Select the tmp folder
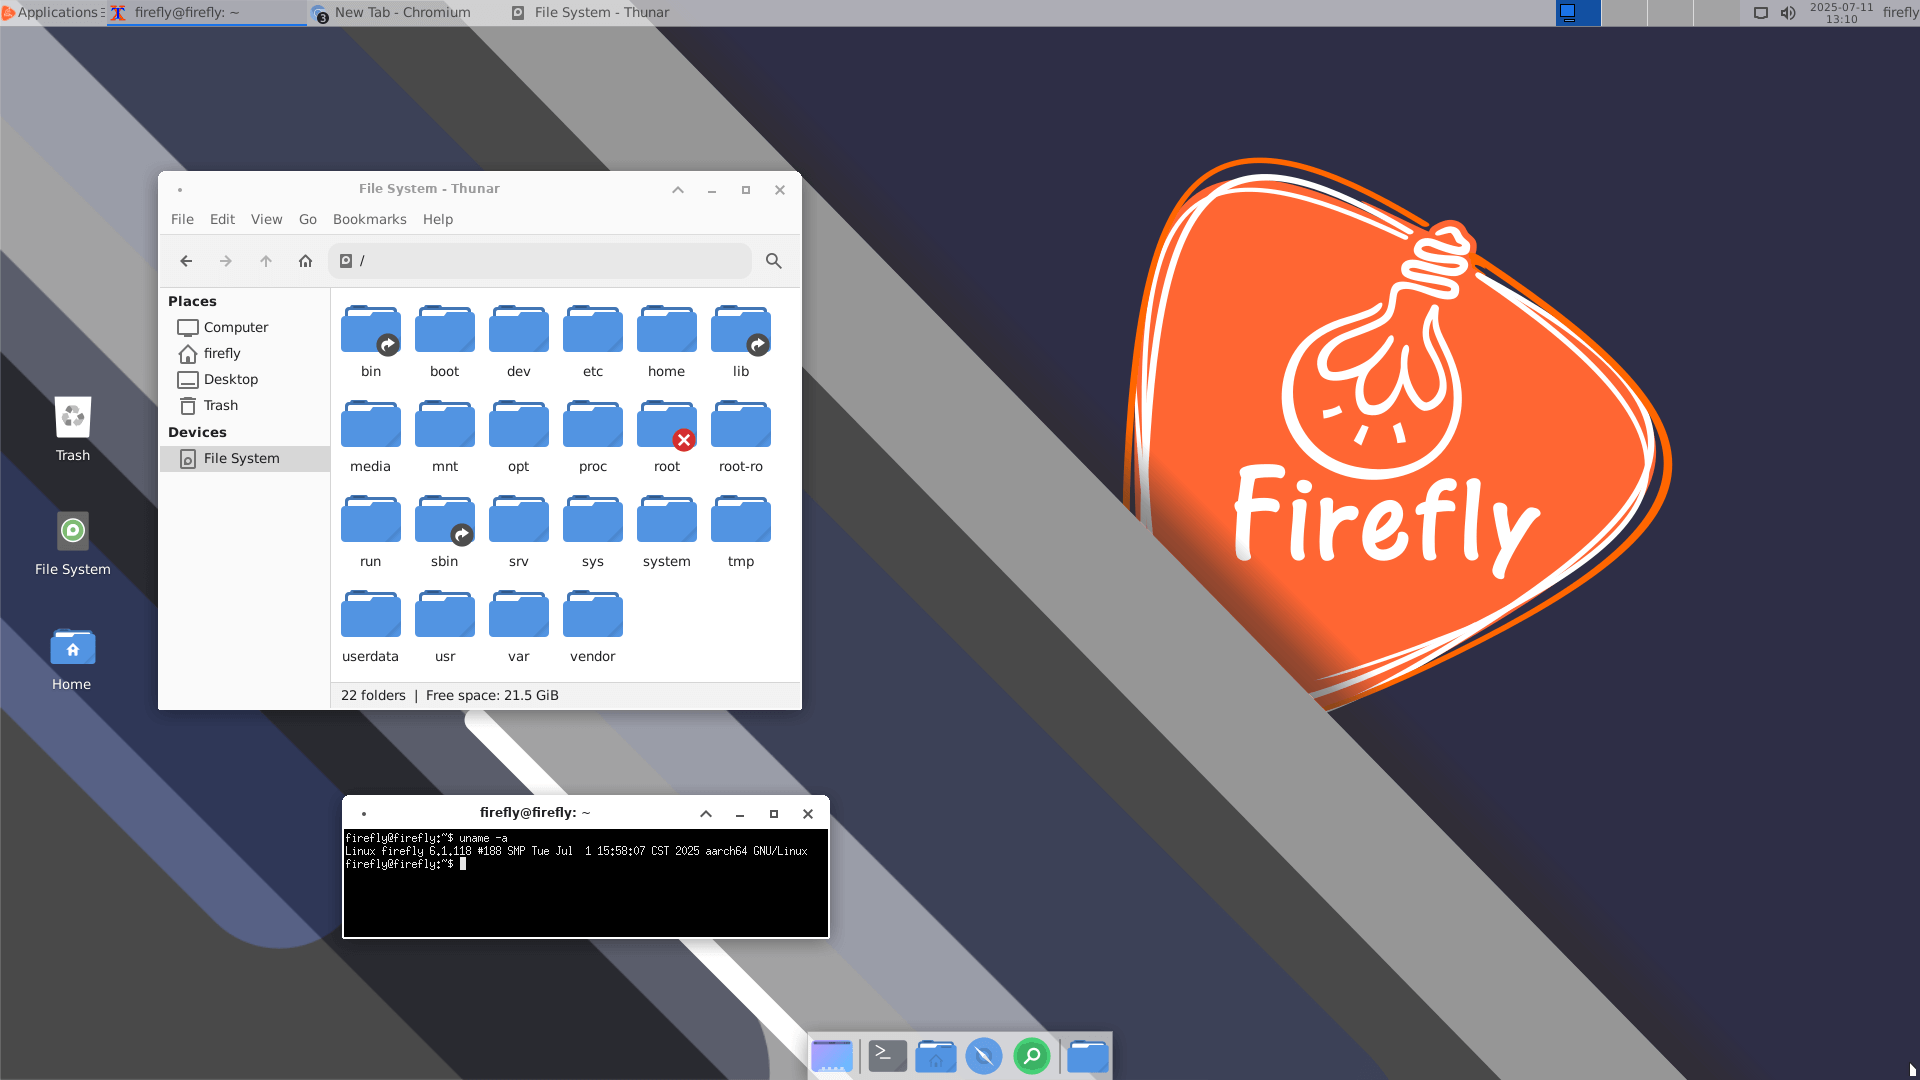 coord(741,531)
